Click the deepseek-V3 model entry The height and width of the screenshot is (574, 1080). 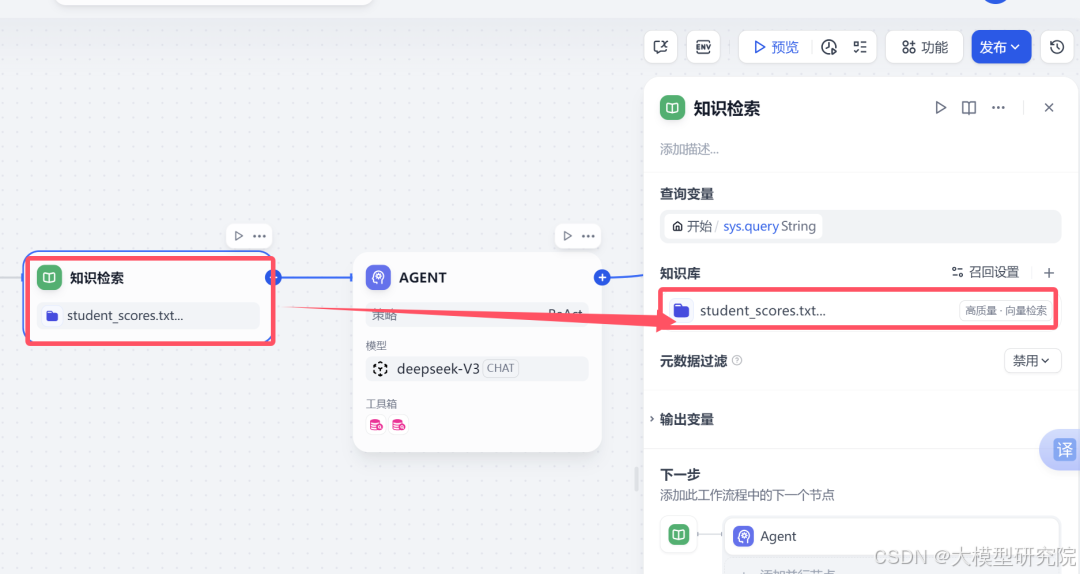477,368
